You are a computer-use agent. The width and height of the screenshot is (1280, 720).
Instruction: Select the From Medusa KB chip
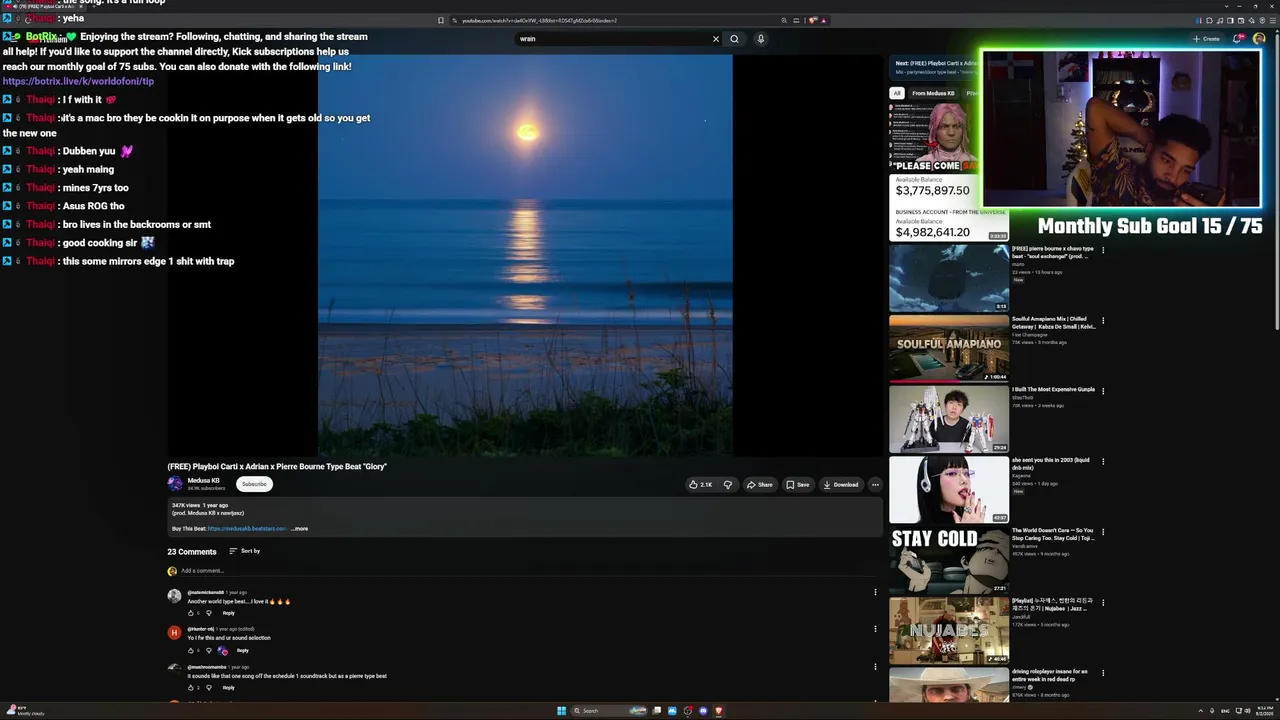click(933, 93)
